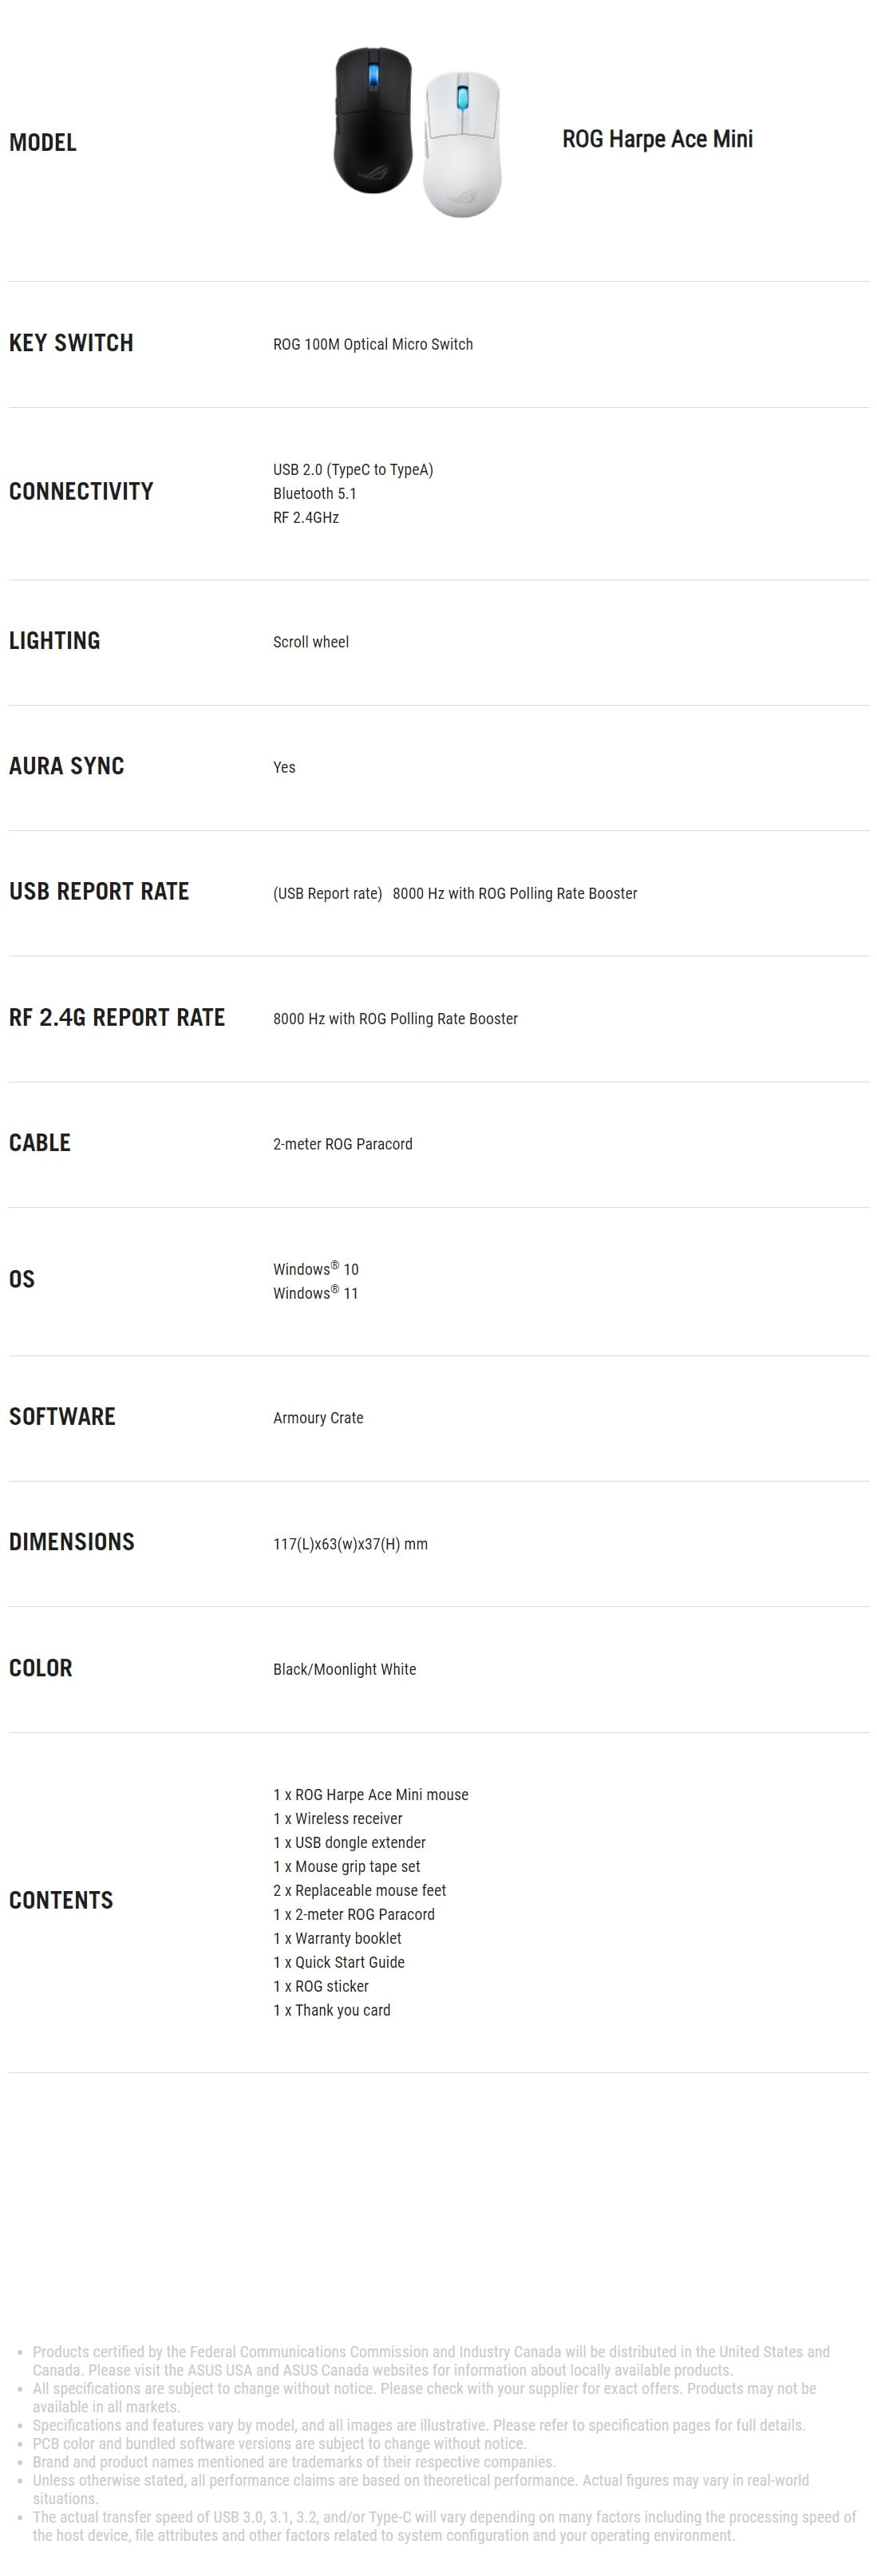The height and width of the screenshot is (2576, 877).
Task: Click the USB dongle extender contents line
Action: pos(350,1842)
